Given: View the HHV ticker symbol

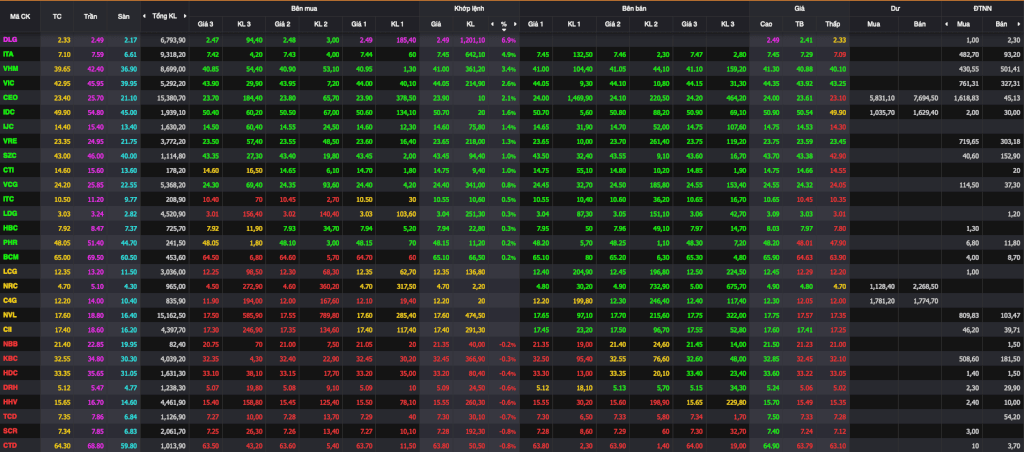Looking at the screenshot, I should click(x=10, y=402).
